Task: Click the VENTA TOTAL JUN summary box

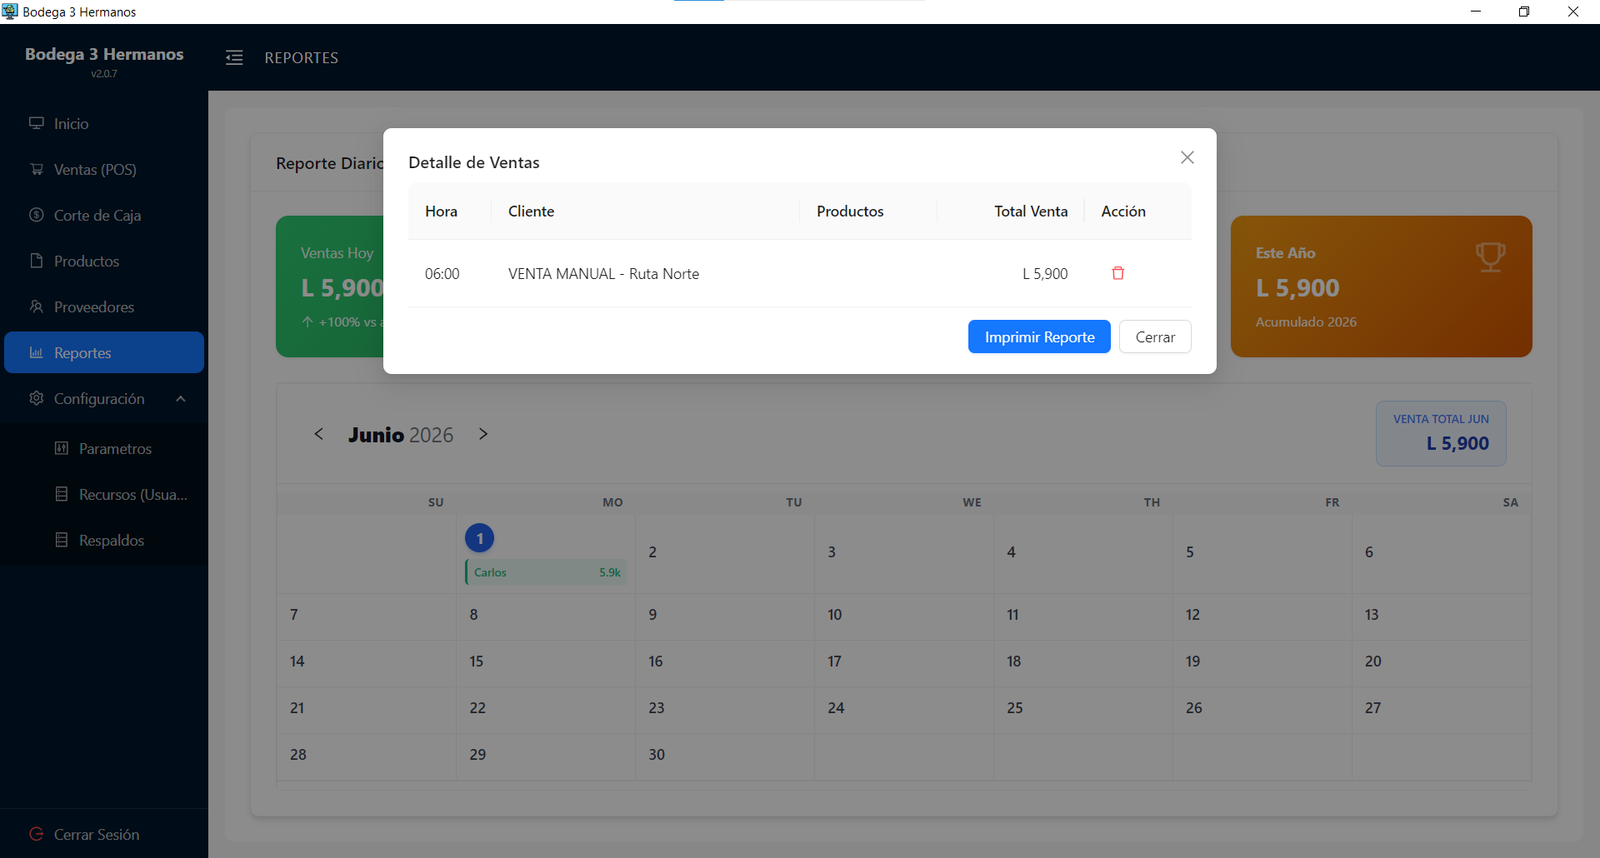Action: [x=1441, y=433]
